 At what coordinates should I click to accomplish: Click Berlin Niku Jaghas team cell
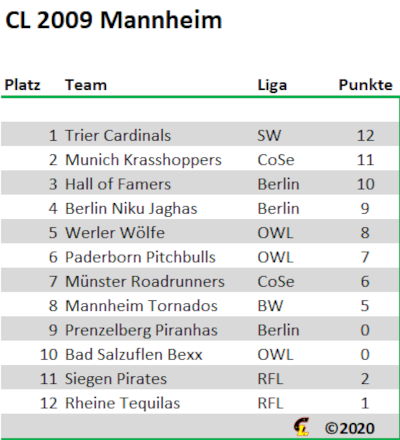(x=131, y=209)
